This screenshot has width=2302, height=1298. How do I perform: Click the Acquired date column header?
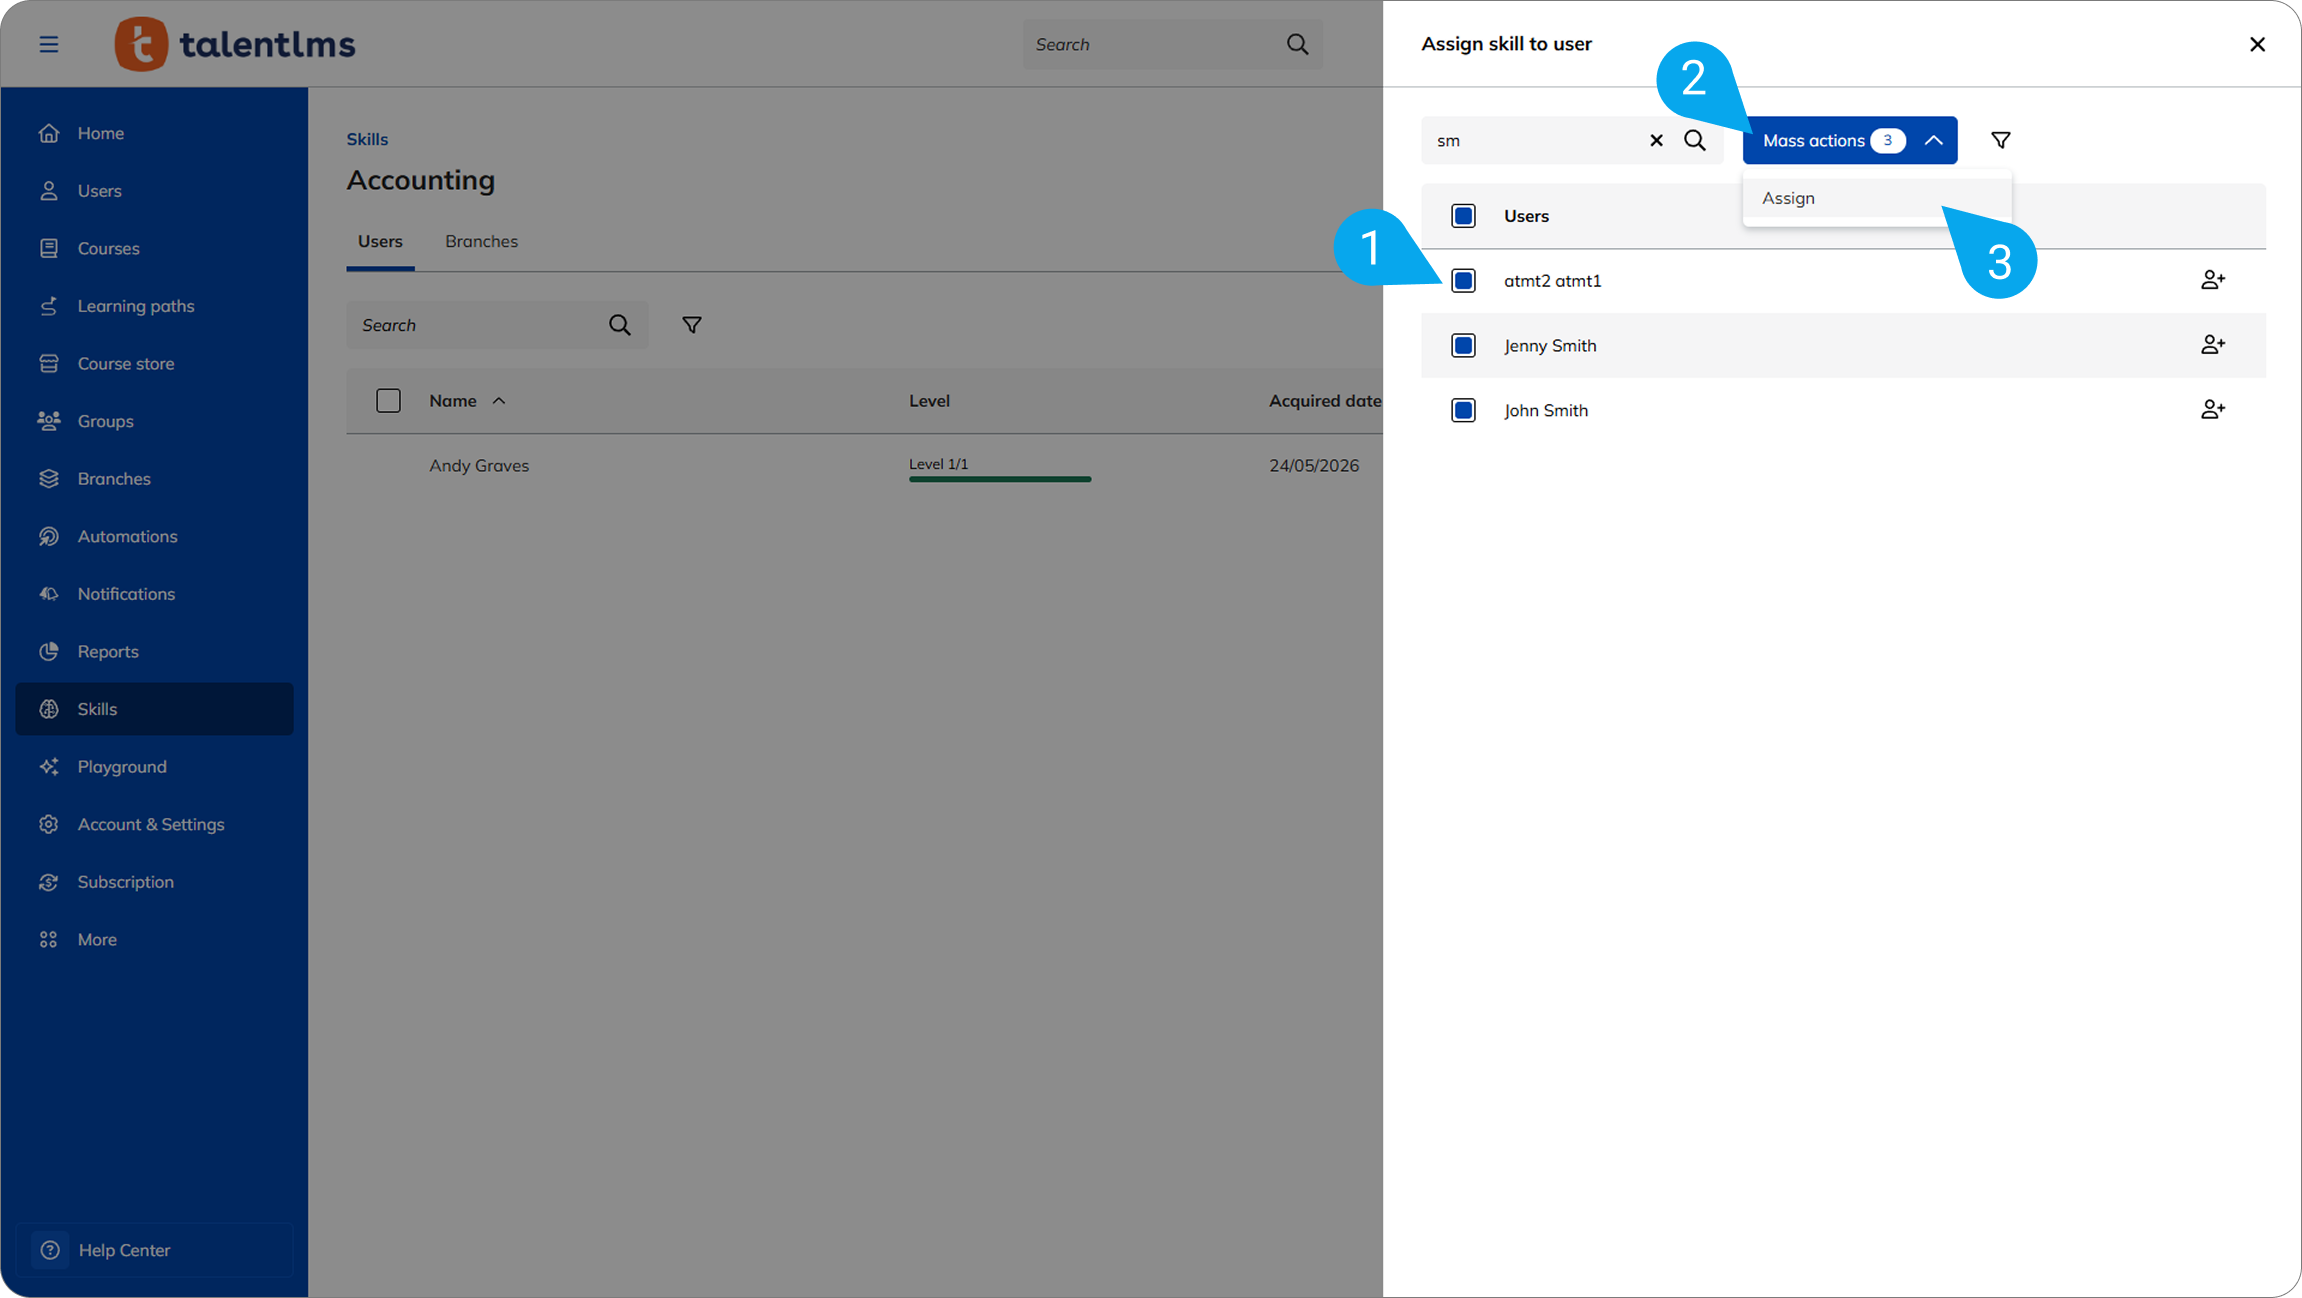pyautogui.click(x=1325, y=401)
